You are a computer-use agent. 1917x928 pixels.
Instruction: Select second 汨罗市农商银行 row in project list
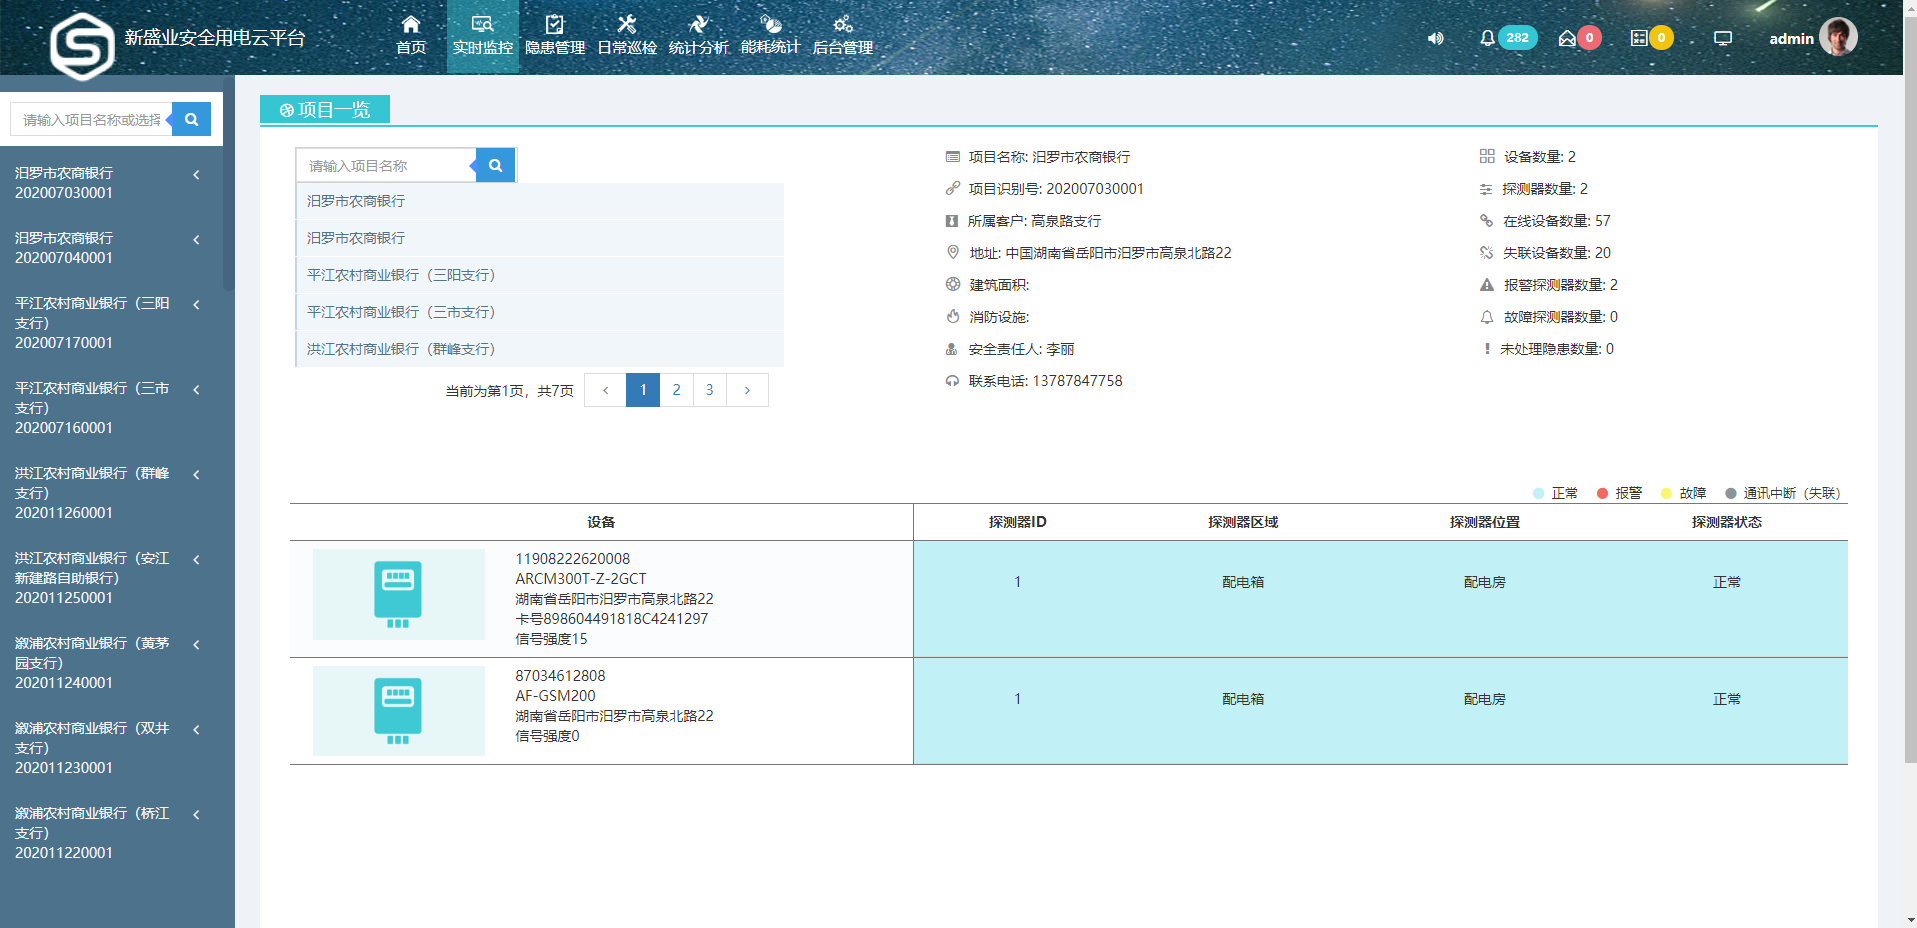[x=540, y=238]
